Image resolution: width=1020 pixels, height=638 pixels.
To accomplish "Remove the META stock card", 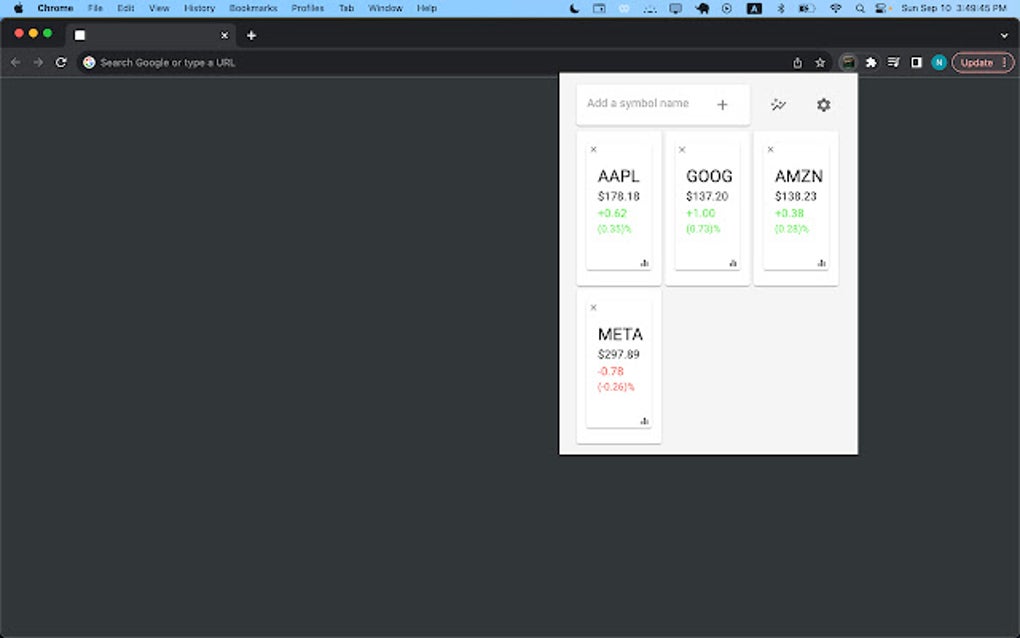I will [593, 308].
